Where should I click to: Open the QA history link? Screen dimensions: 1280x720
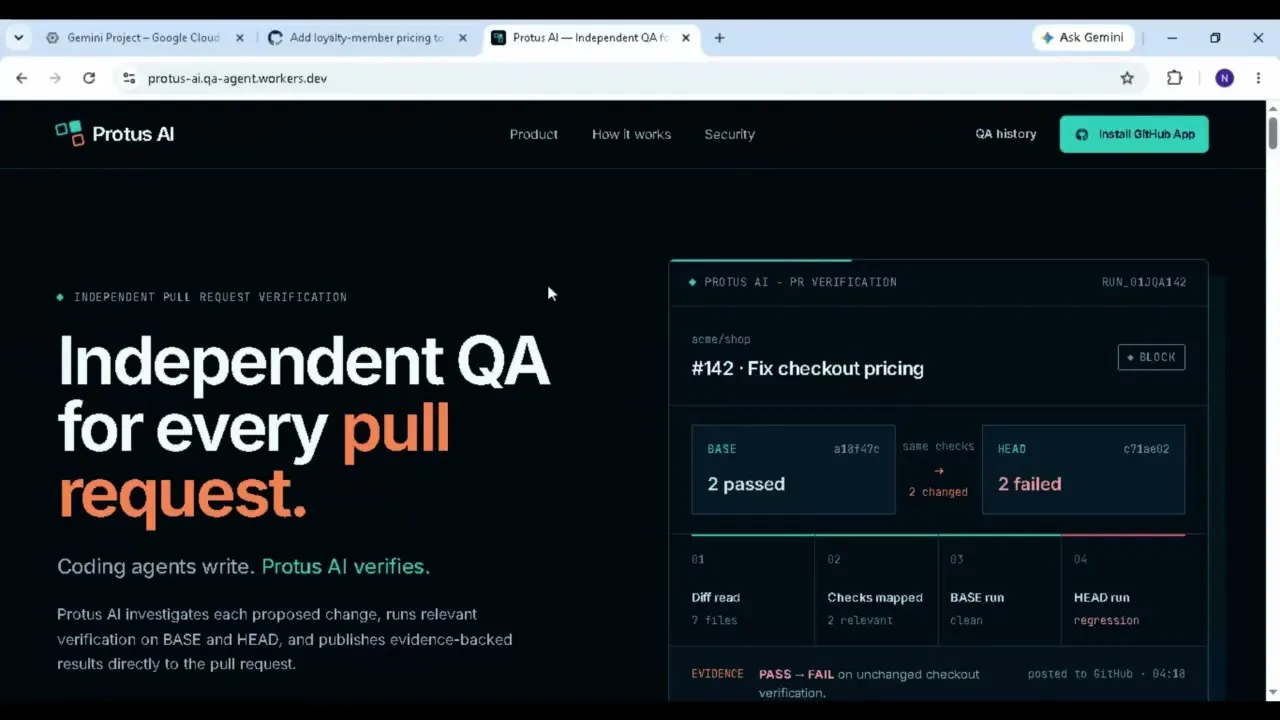tap(1006, 134)
